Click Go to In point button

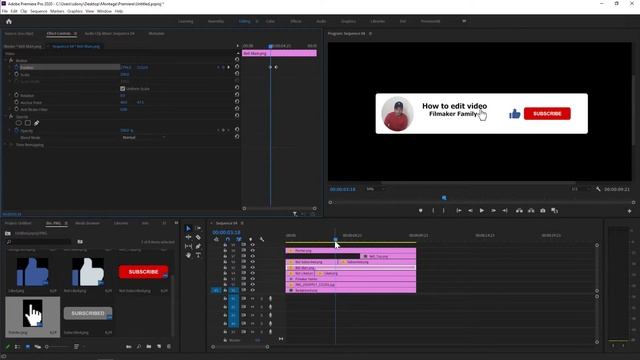pyautogui.click(x=459, y=211)
